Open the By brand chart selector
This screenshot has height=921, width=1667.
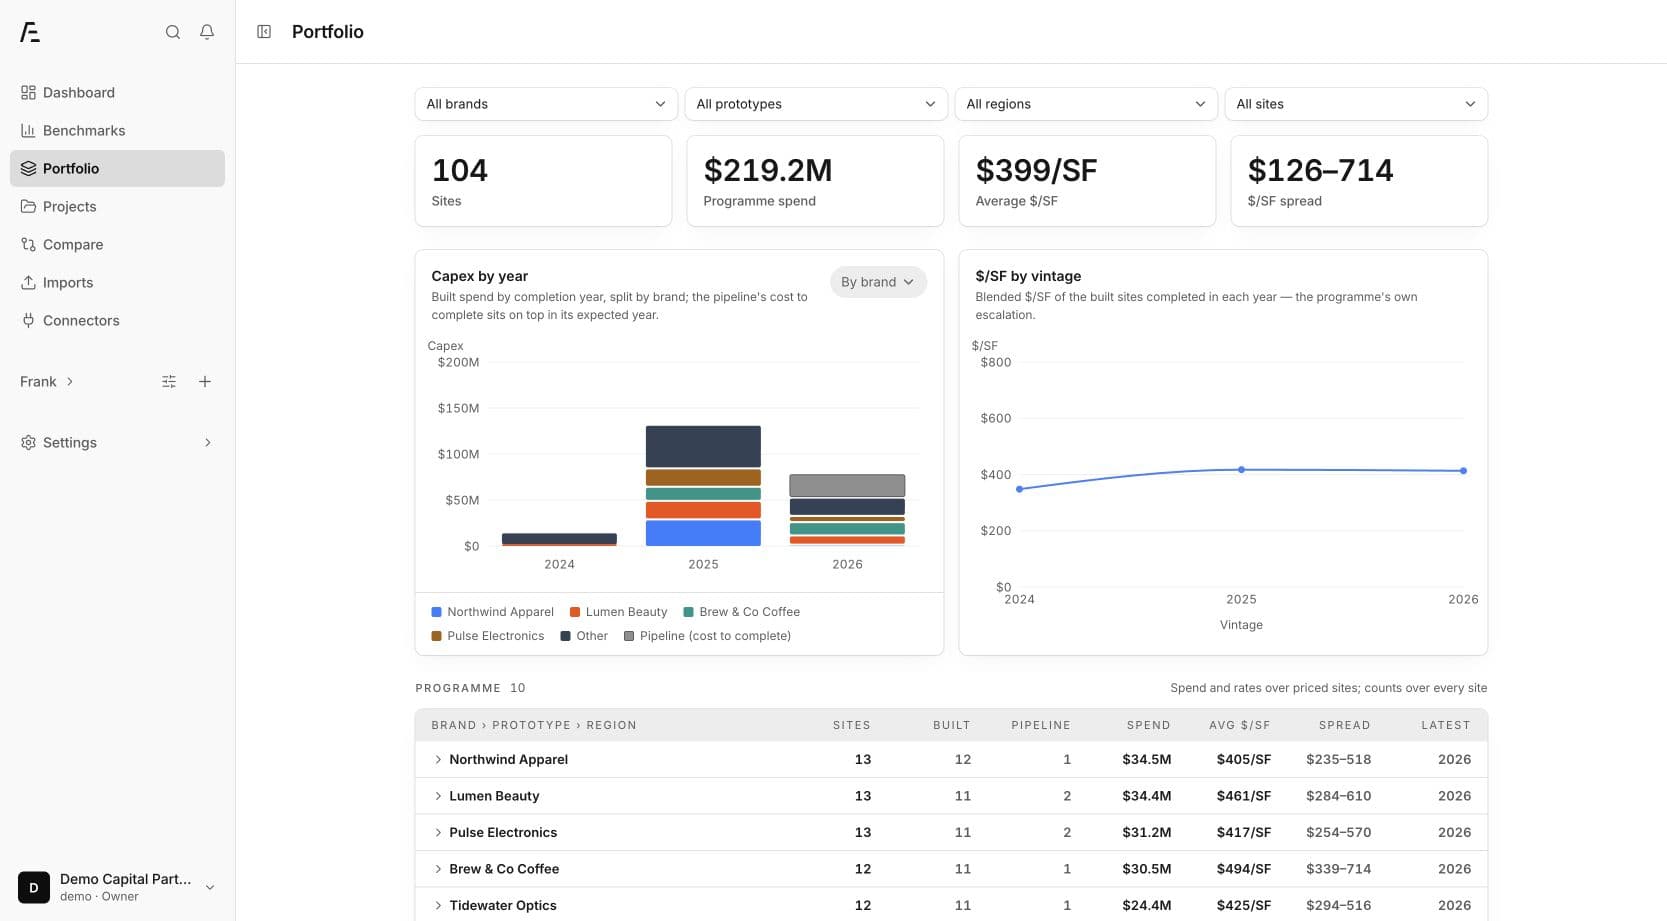click(878, 282)
